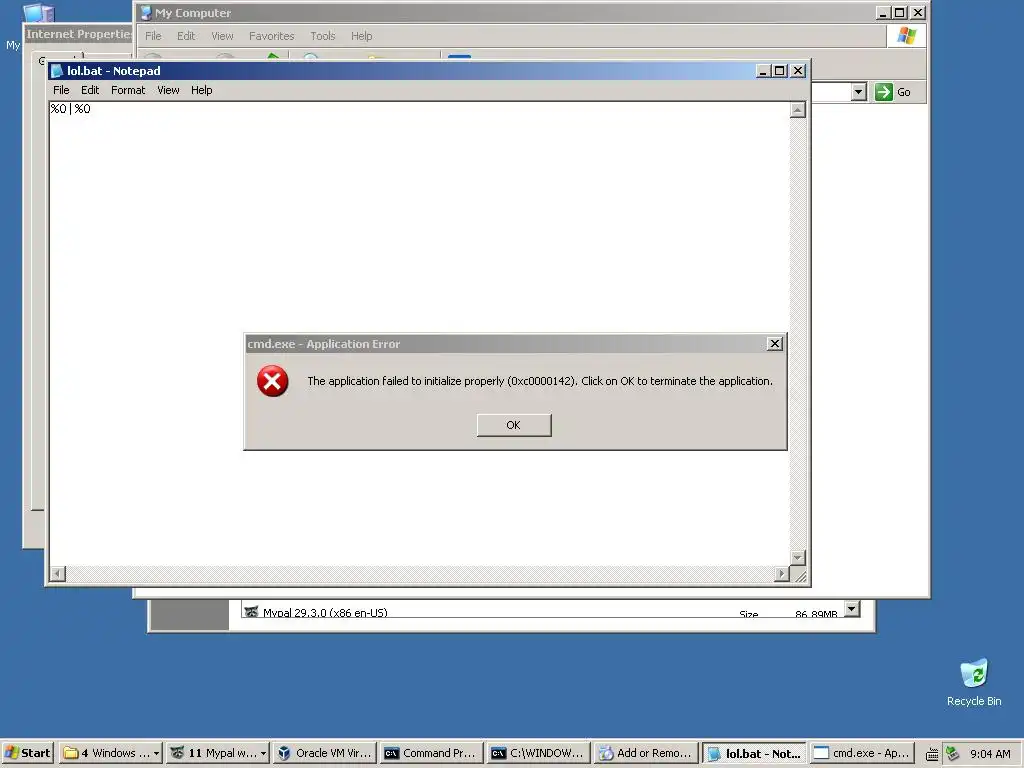This screenshot has width=1024, height=768.
Task: Minimize the My Computer window
Action: tap(883, 12)
